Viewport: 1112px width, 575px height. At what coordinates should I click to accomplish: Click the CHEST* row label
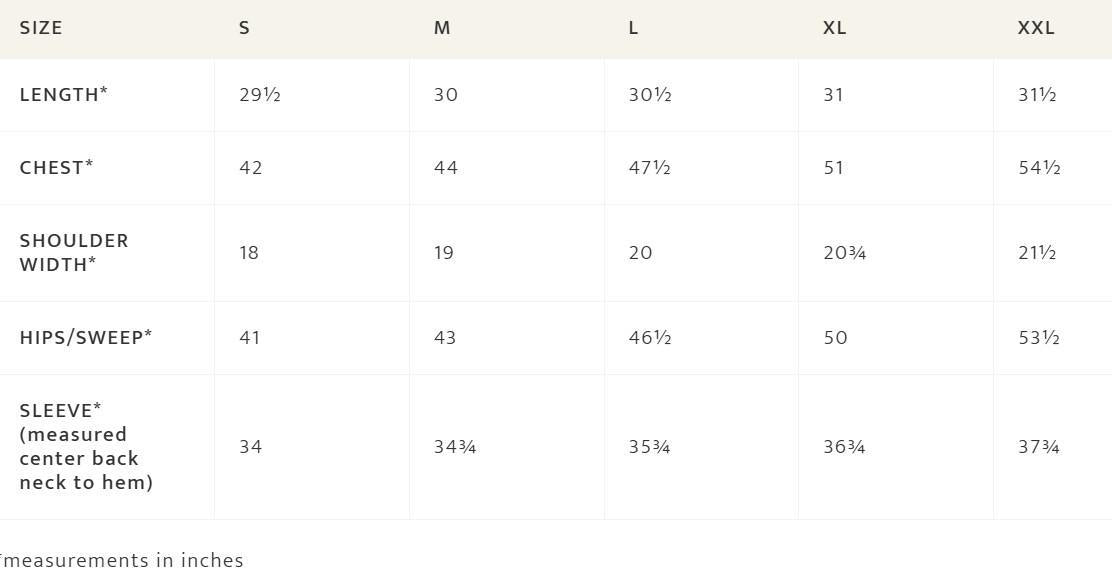tap(57, 167)
